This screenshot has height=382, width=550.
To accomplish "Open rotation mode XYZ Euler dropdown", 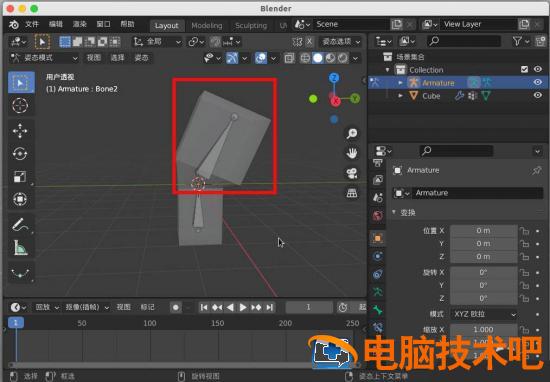I will 484,314.
